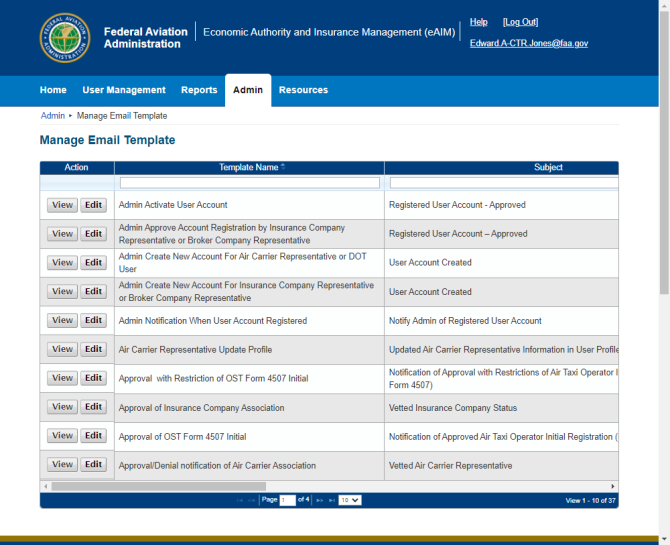Click horizontal scrollbar right arrow
670x545 pixels.
[x=613, y=486]
